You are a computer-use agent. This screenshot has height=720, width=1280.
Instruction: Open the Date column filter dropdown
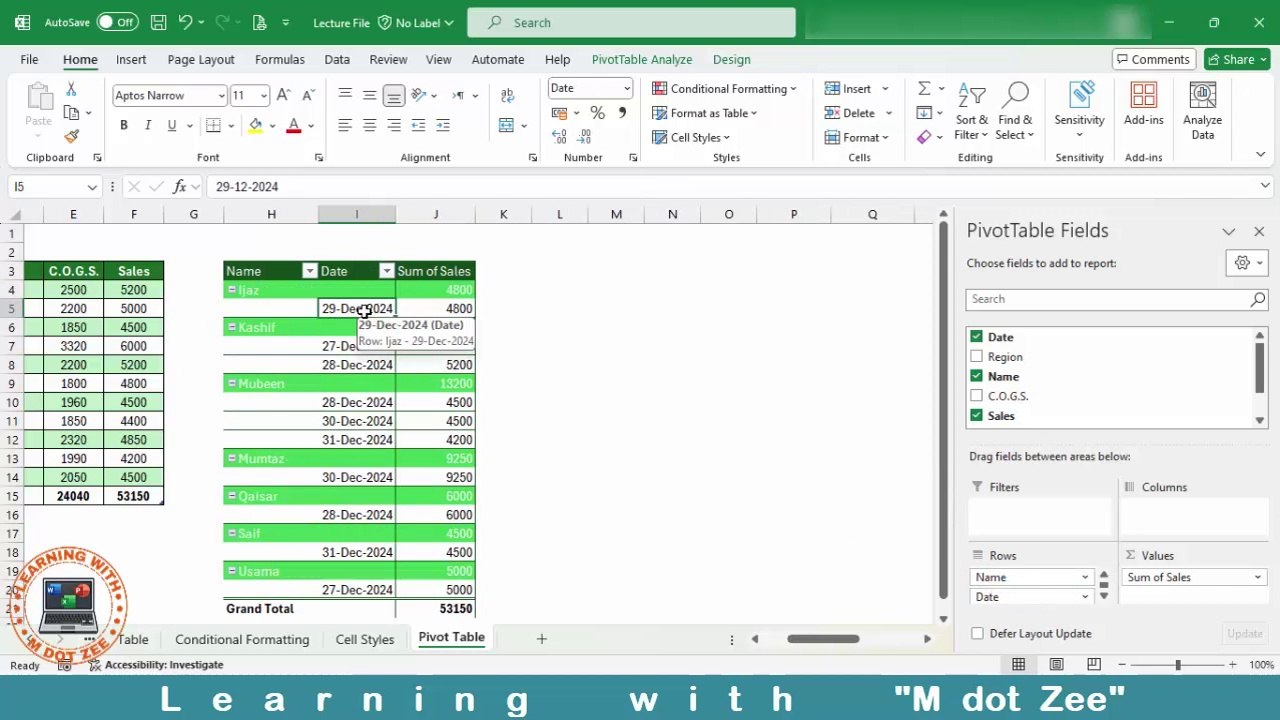click(386, 271)
